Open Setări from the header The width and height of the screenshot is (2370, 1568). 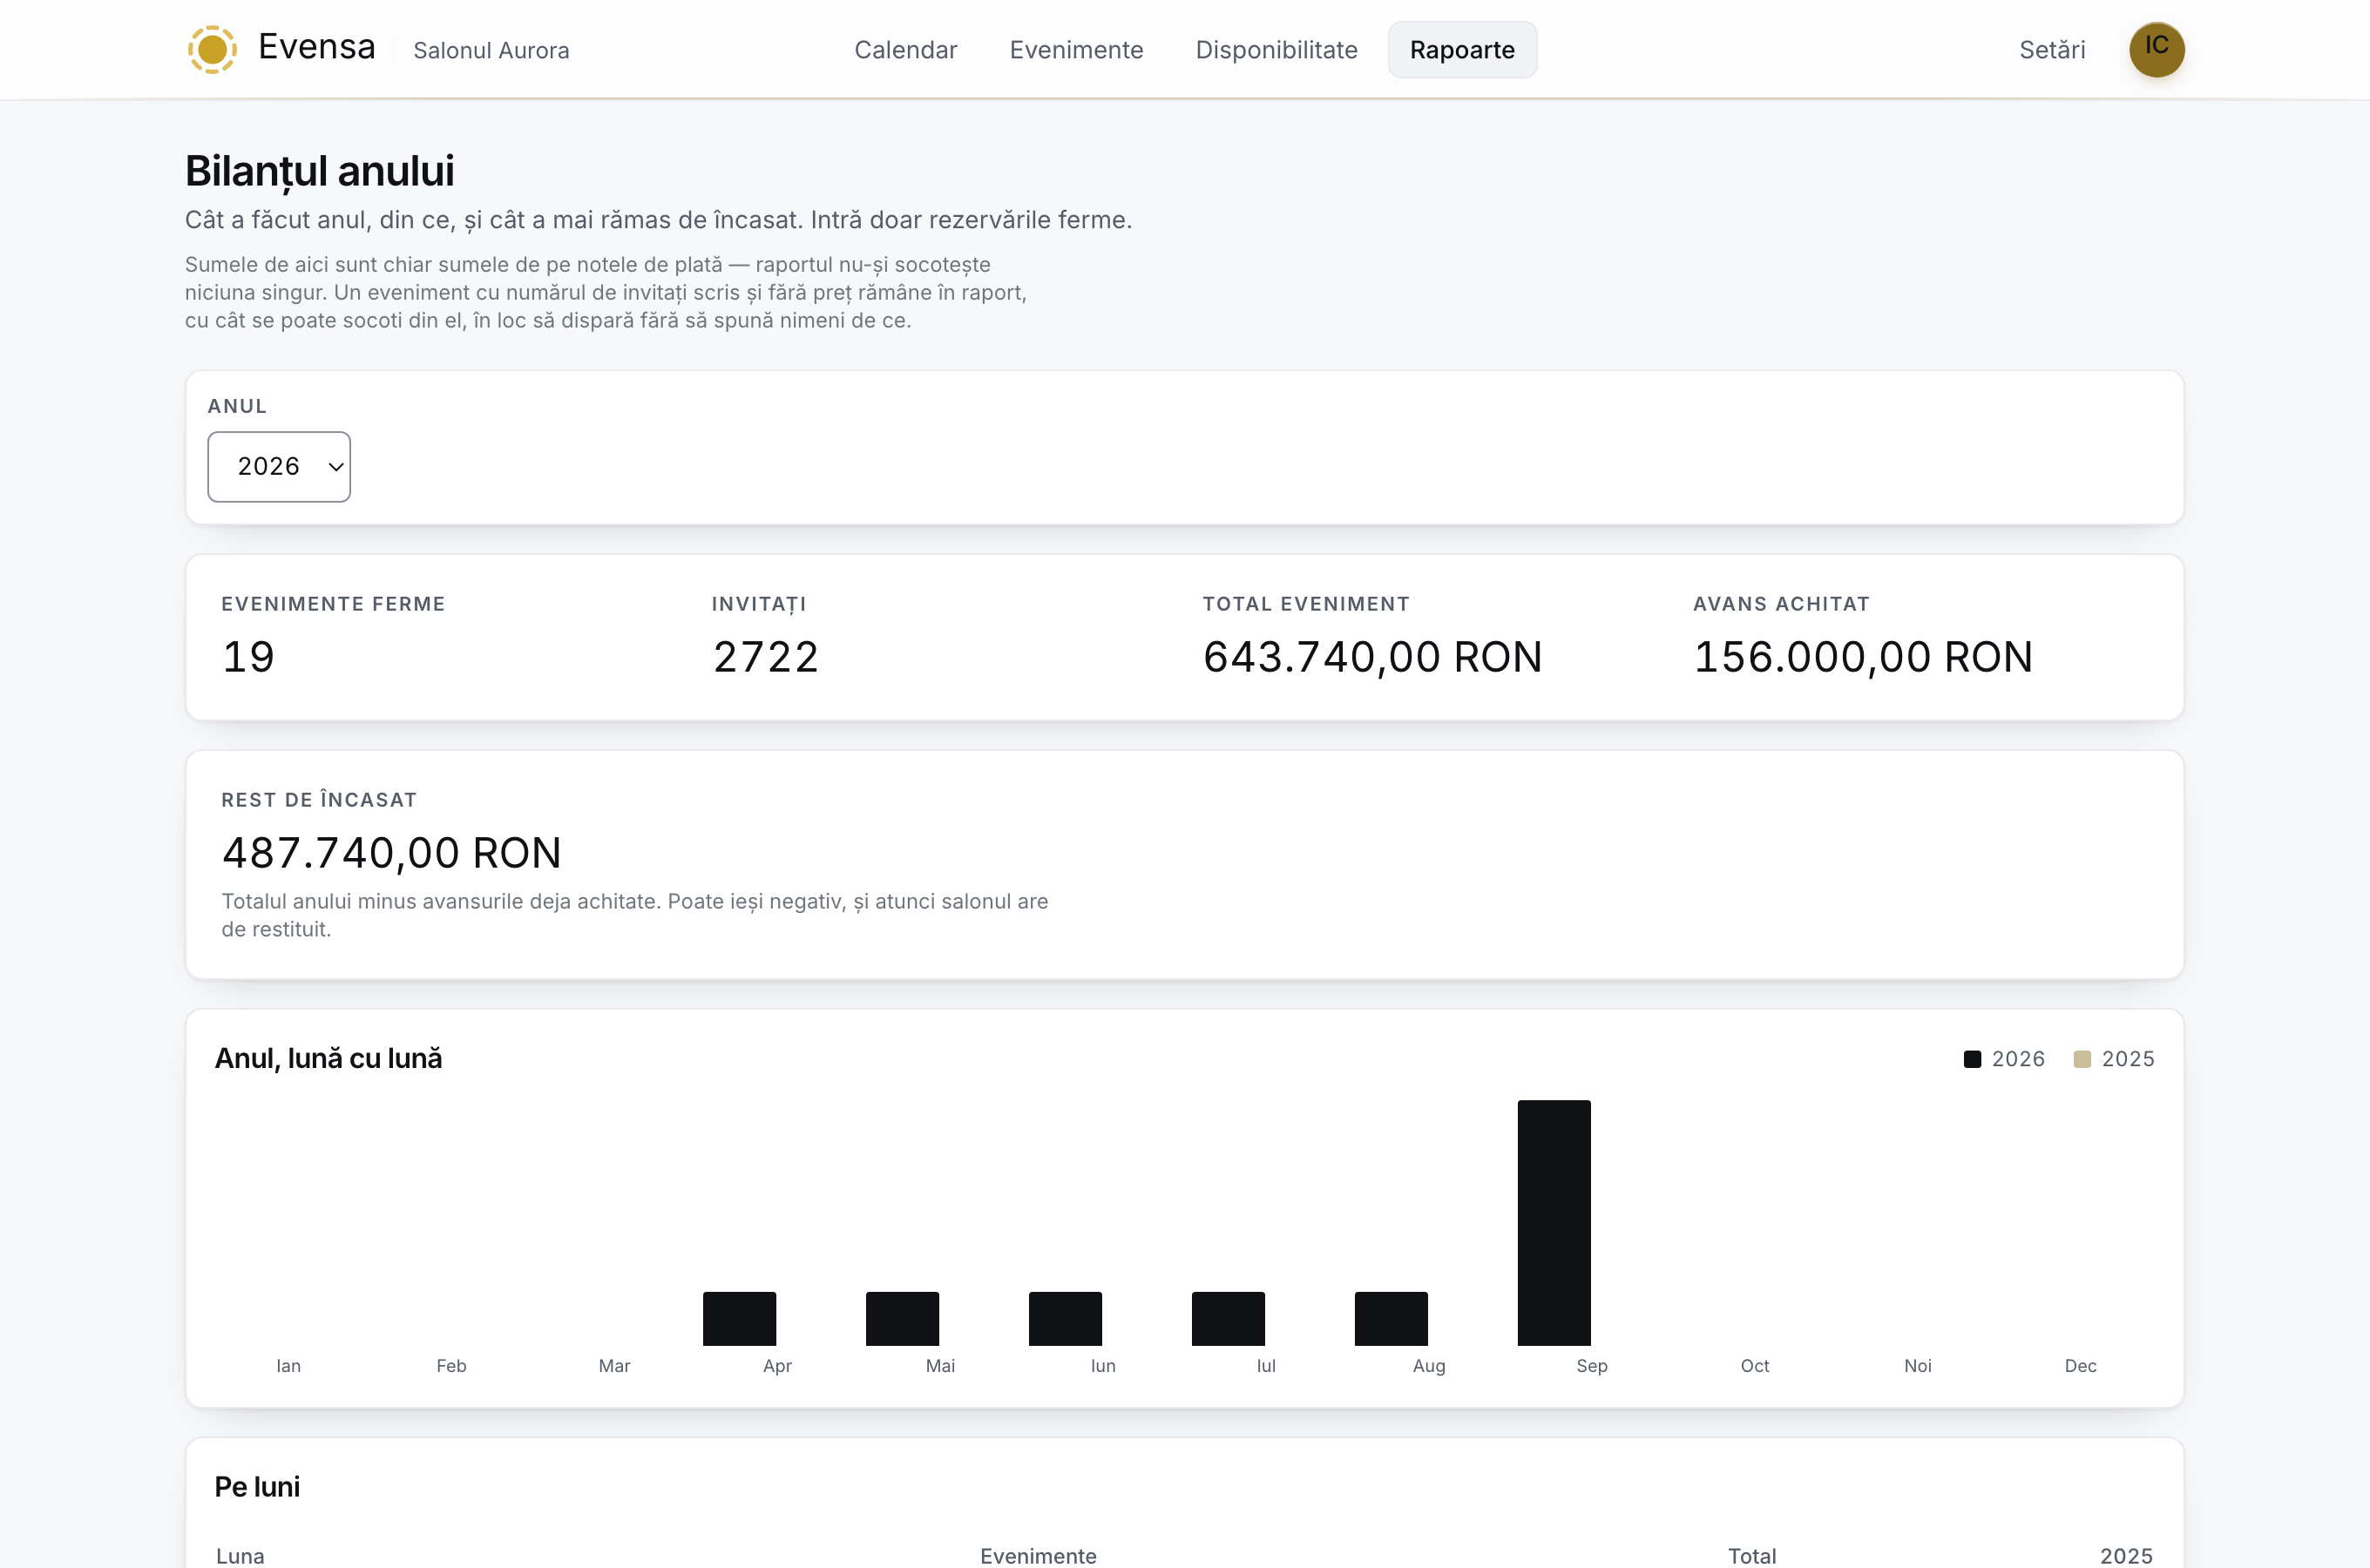point(2052,50)
